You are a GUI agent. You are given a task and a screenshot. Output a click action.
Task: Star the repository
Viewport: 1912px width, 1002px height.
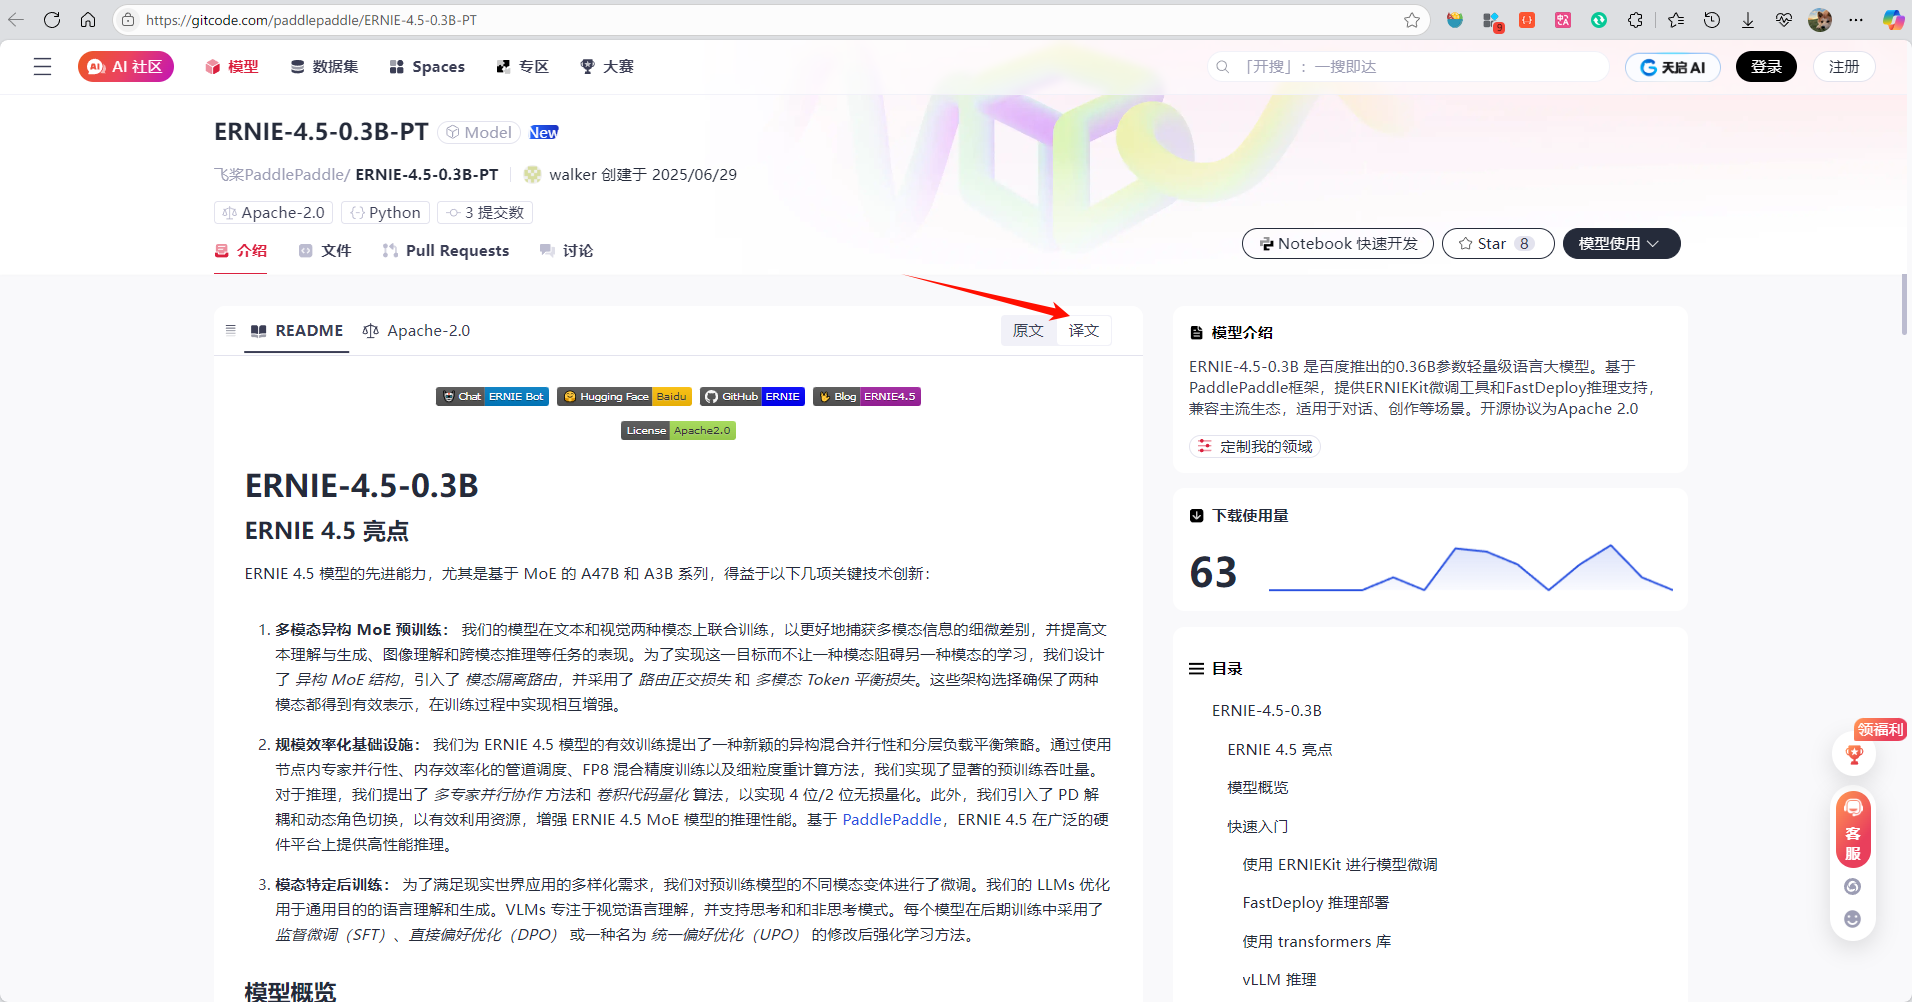1497,243
